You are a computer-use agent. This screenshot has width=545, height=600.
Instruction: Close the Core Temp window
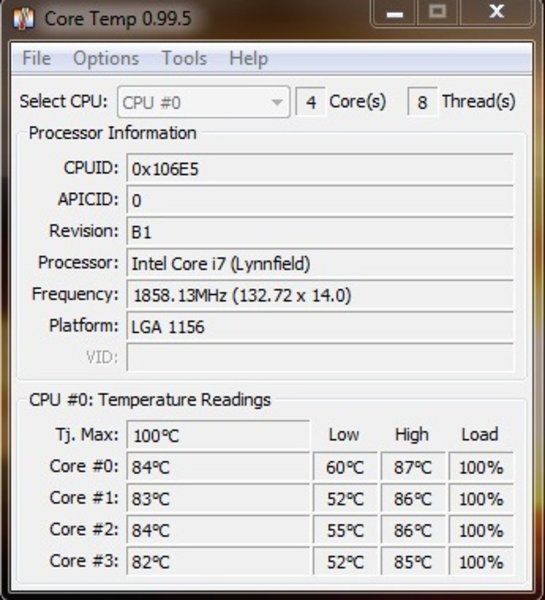[496, 12]
